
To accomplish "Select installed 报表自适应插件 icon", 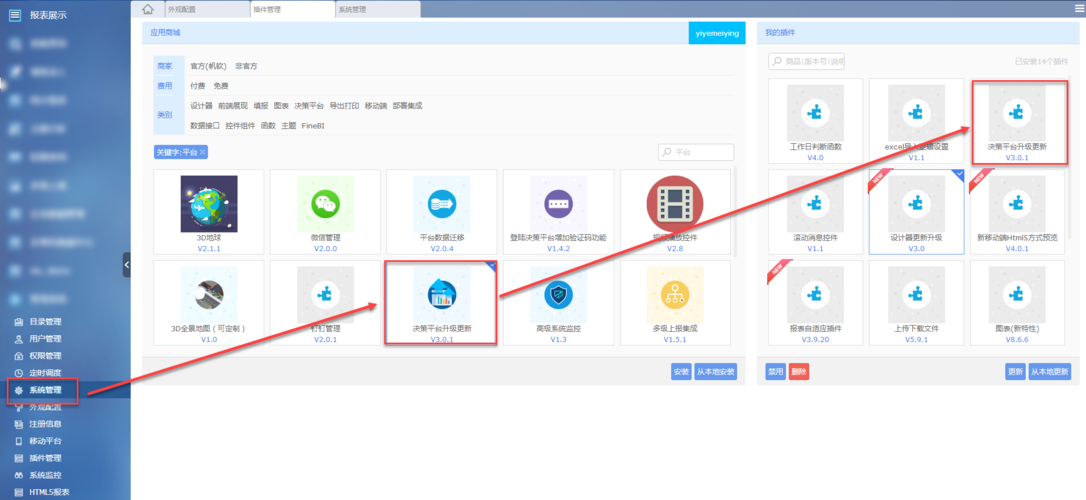I will pyautogui.click(x=815, y=295).
